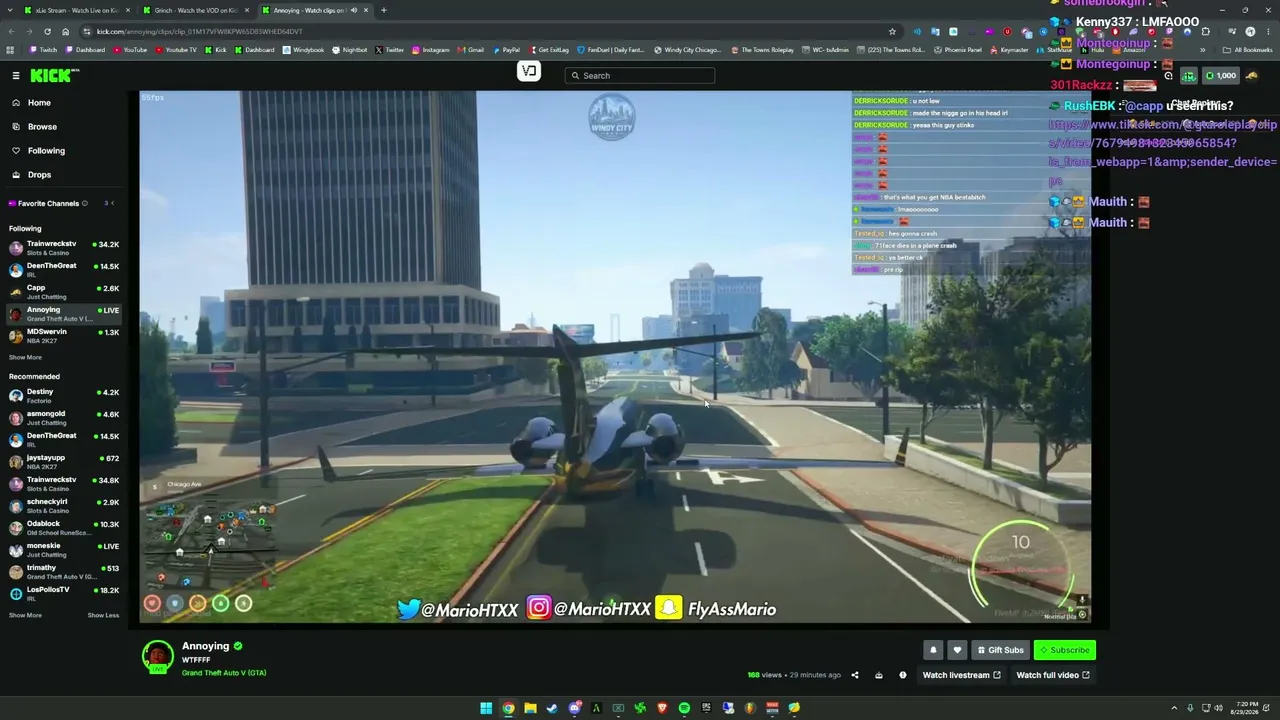Open Chrome from the taskbar

[x=508, y=708]
